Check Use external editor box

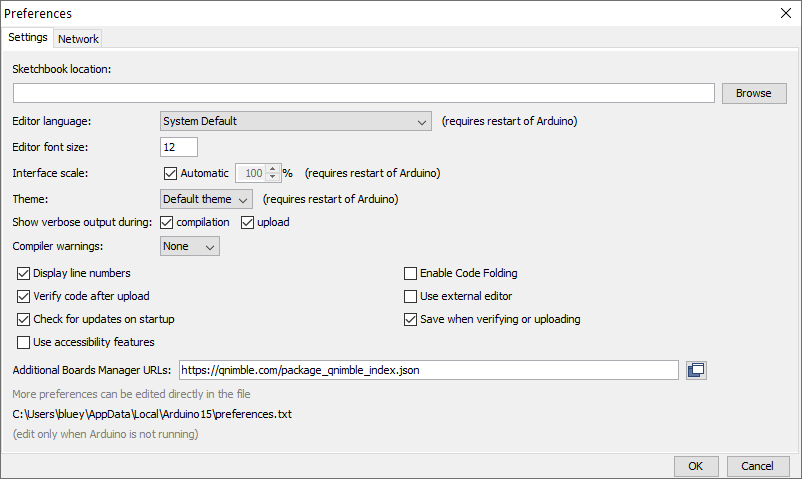click(410, 296)
